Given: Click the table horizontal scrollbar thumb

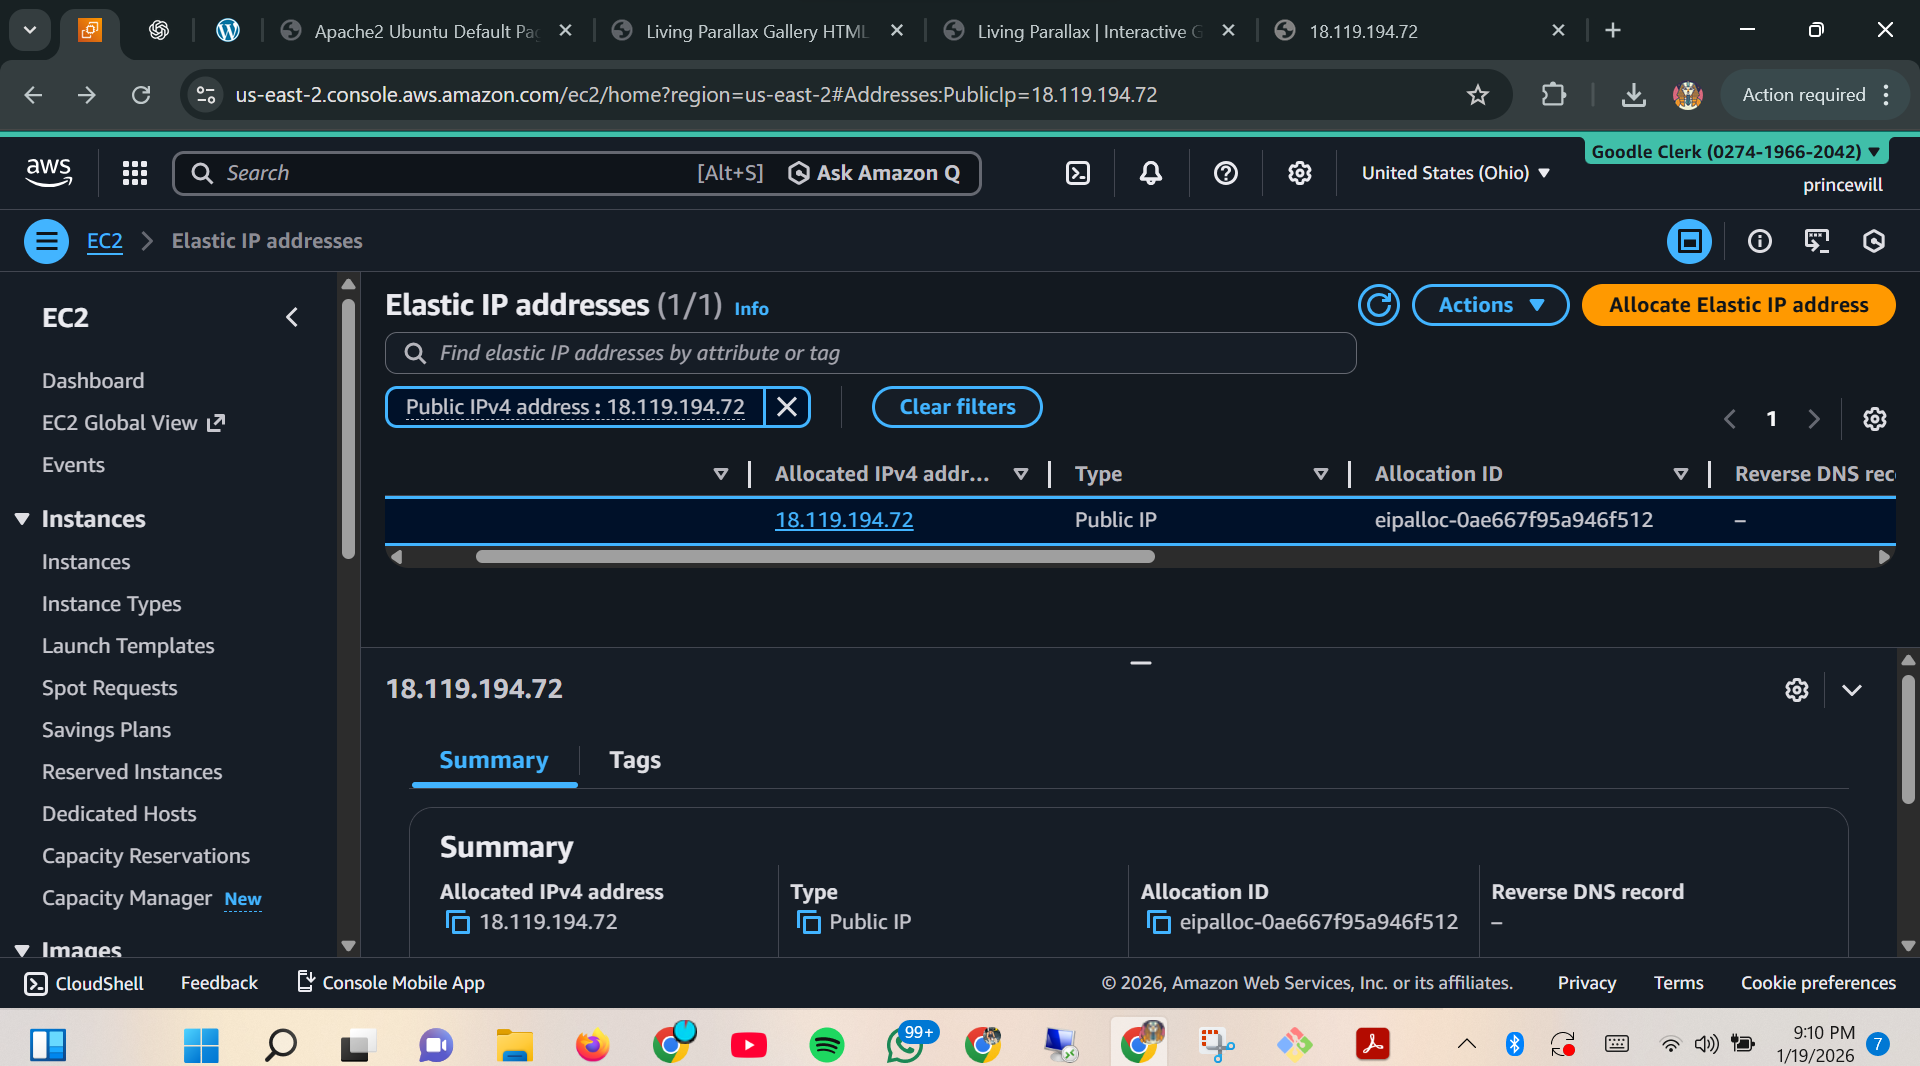Looking at the screenshot, I should 815,557.
